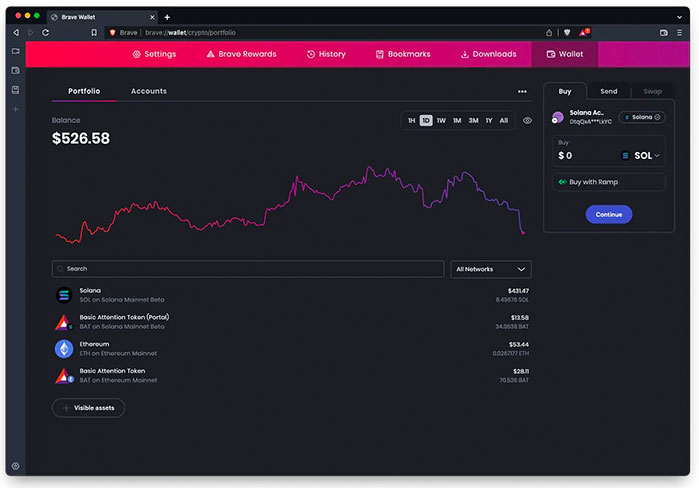
Task: Set chart range to All
Action: pos(504,120)
